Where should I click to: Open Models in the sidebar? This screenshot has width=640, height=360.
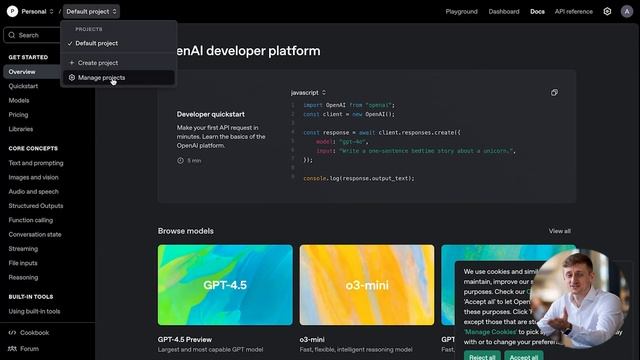tap(19, 100)
